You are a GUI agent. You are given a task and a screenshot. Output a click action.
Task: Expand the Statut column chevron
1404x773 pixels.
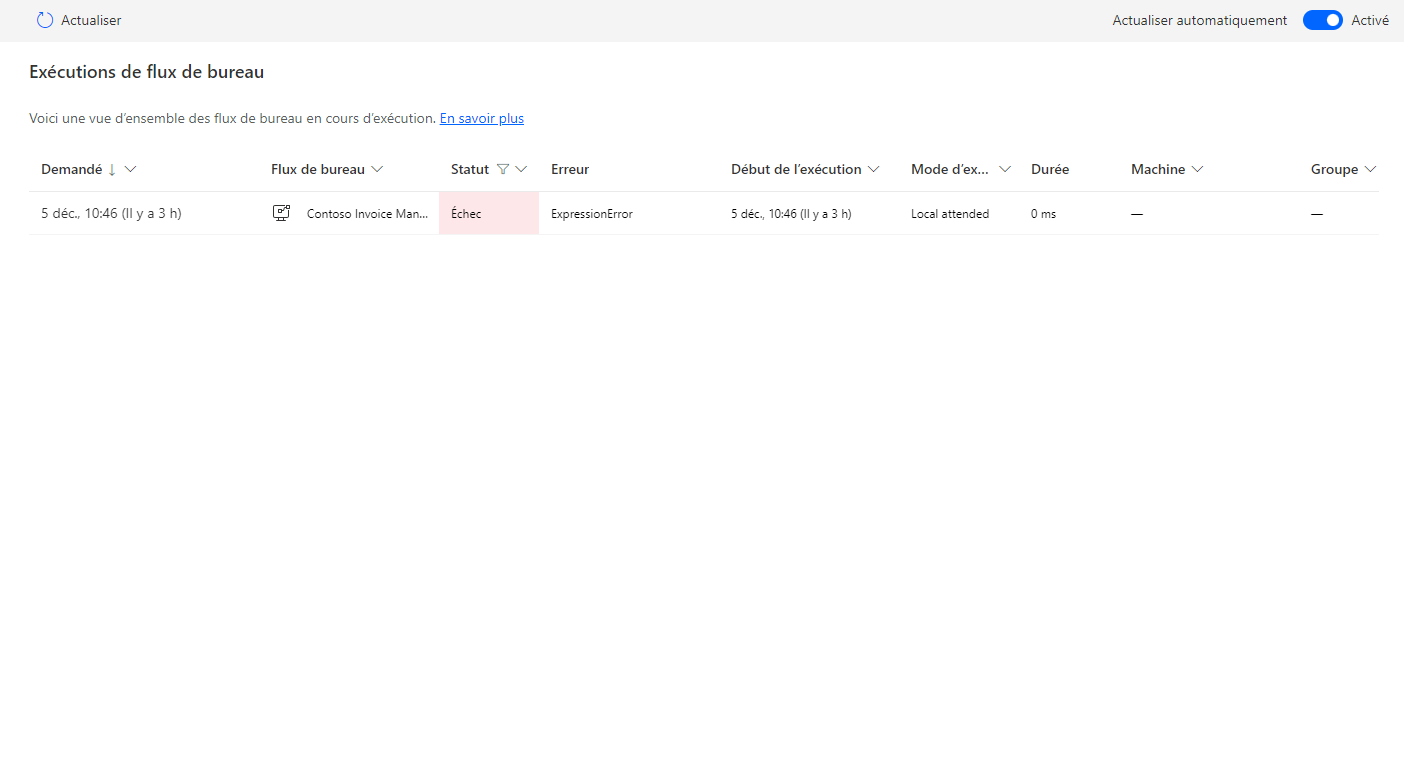point(521,169)
